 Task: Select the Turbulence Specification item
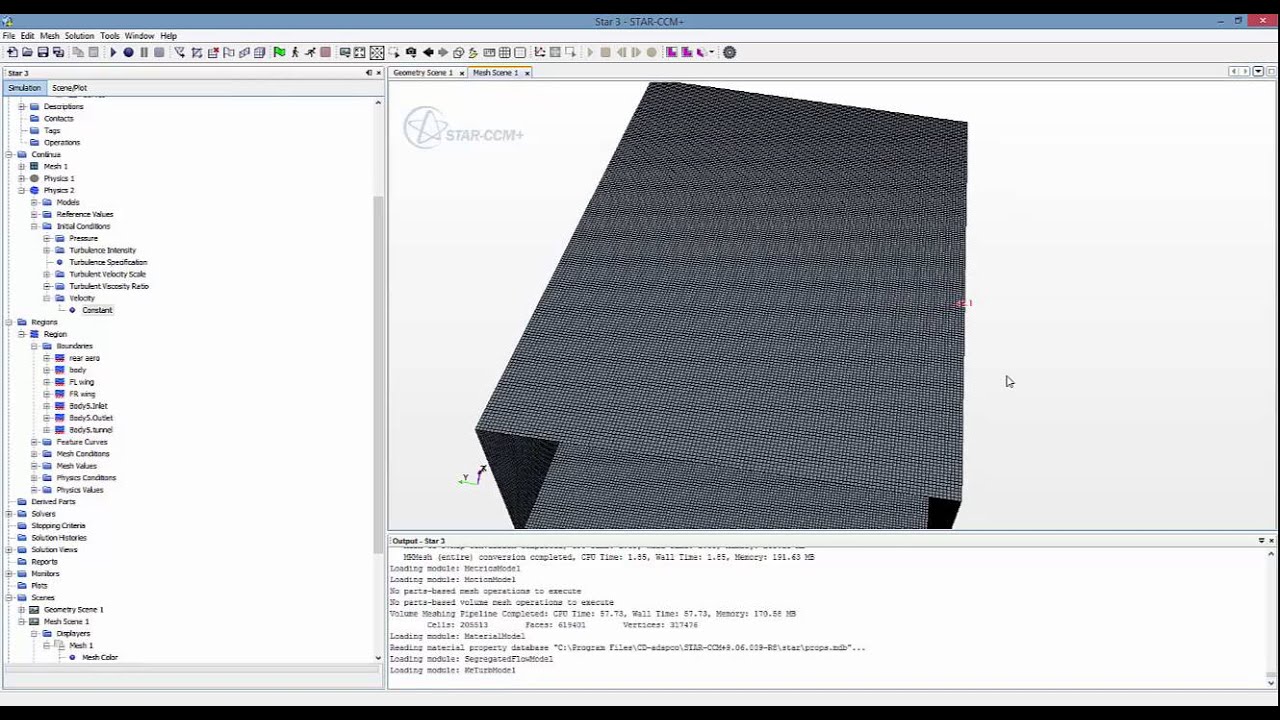(x=108, y=262)
